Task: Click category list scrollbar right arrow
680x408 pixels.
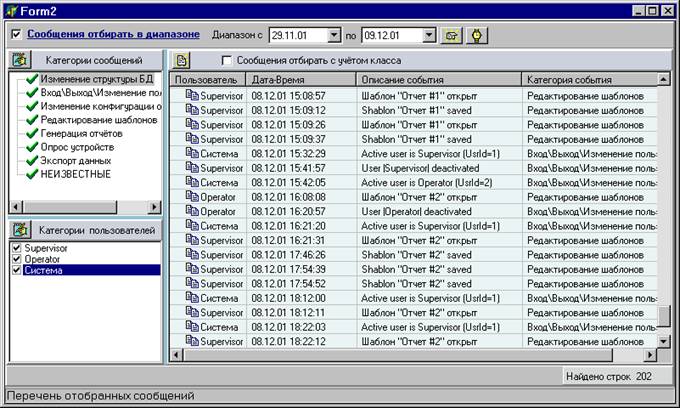Action: pyautogui.click(x=154, y=207)
